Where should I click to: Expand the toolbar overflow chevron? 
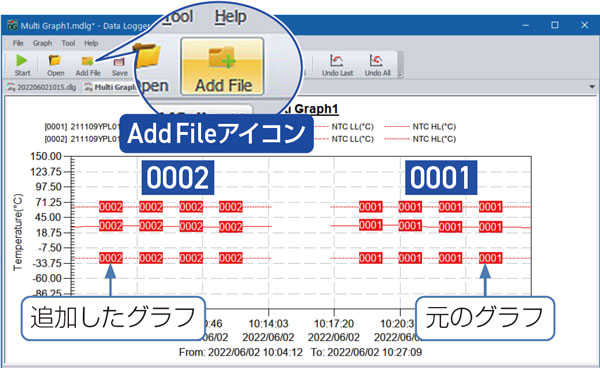coord(400,75)
